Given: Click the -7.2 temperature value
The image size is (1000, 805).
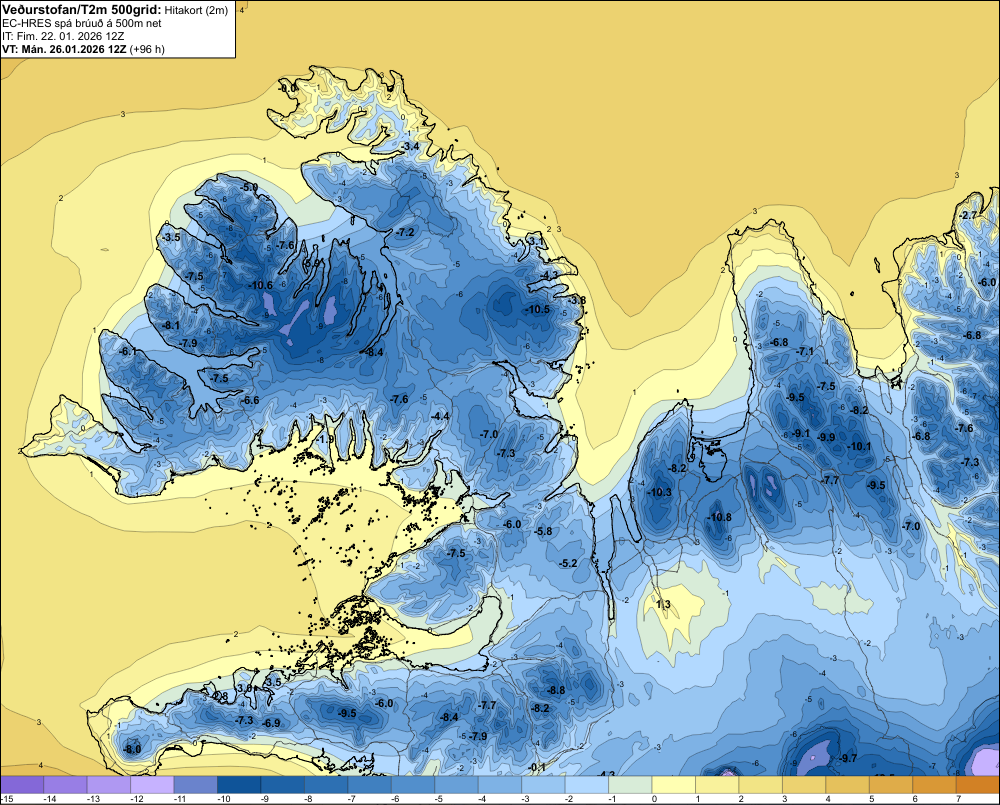Looking at the screenshot, I should point(405,232).
